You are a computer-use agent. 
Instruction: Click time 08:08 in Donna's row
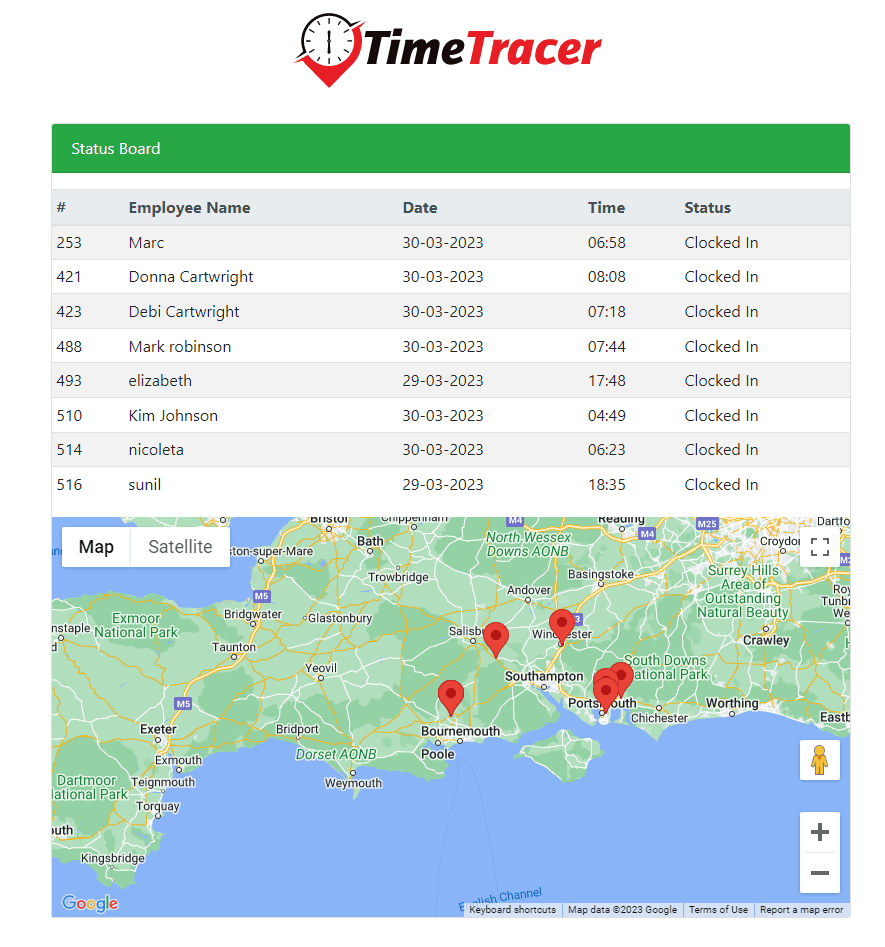tap(607, 277)
